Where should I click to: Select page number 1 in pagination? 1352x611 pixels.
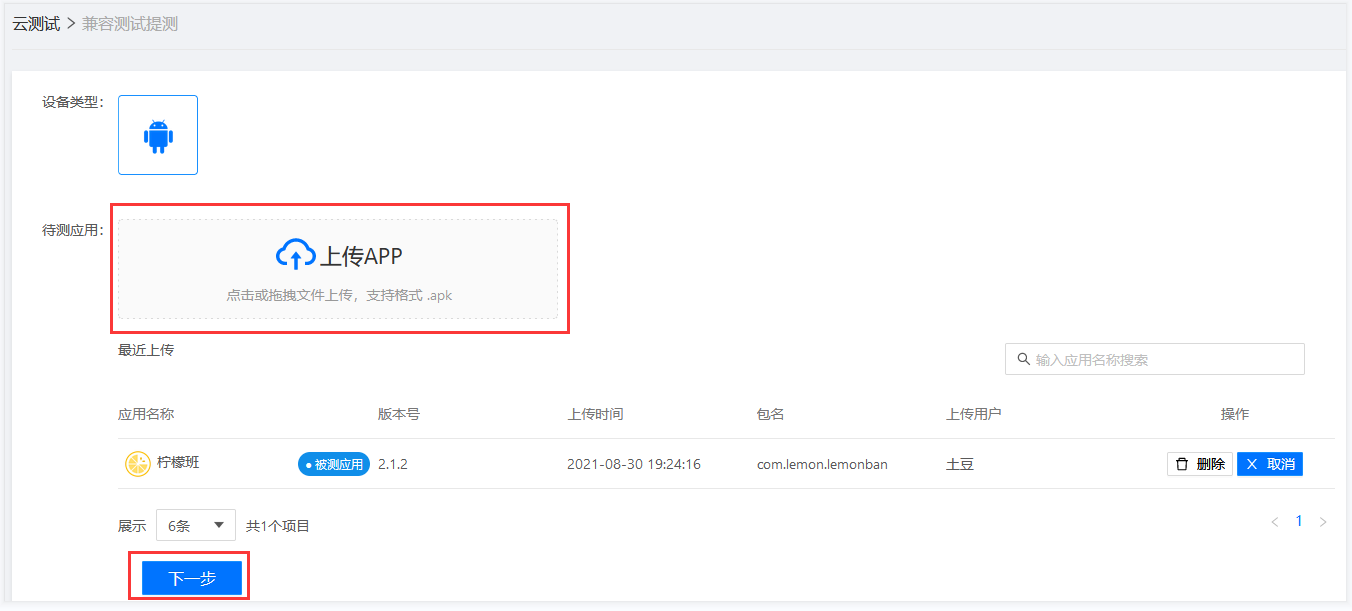(x=1299, y=521)
